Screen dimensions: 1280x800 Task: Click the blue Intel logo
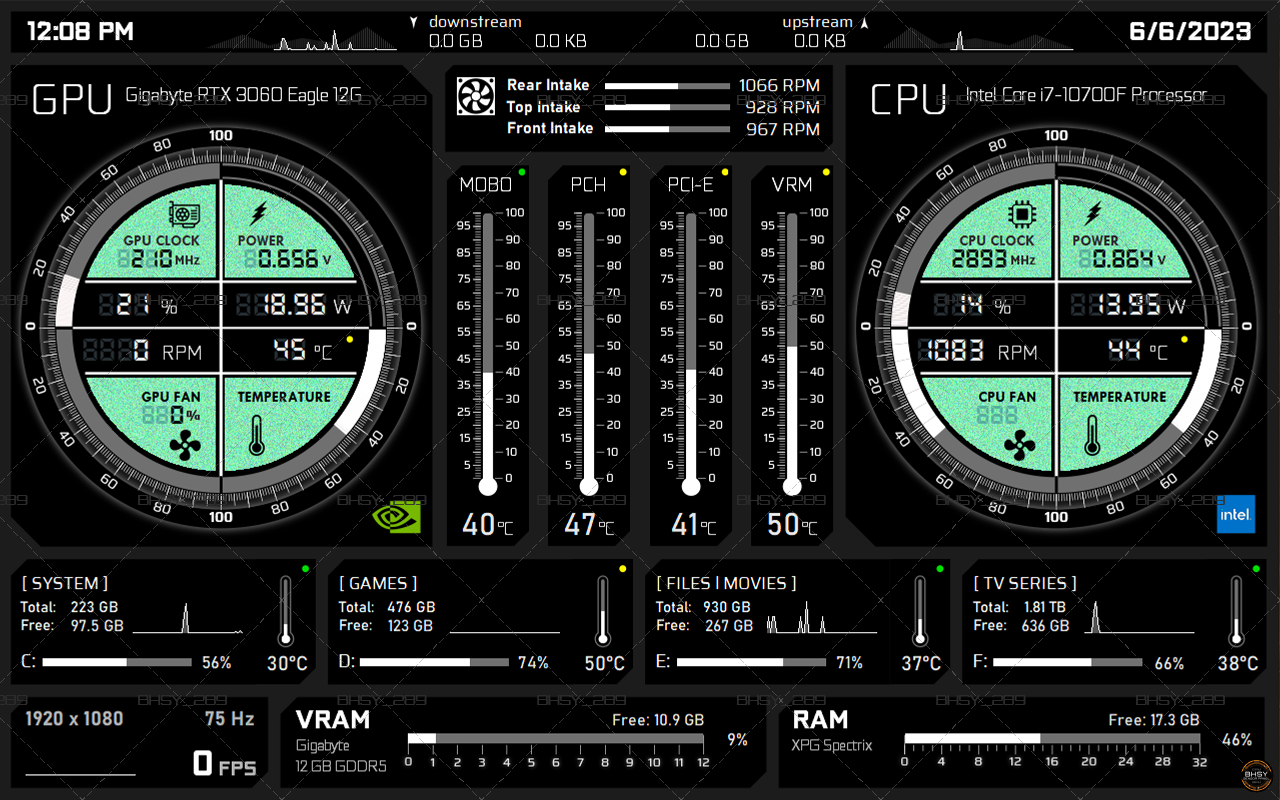coord(1235,514)
